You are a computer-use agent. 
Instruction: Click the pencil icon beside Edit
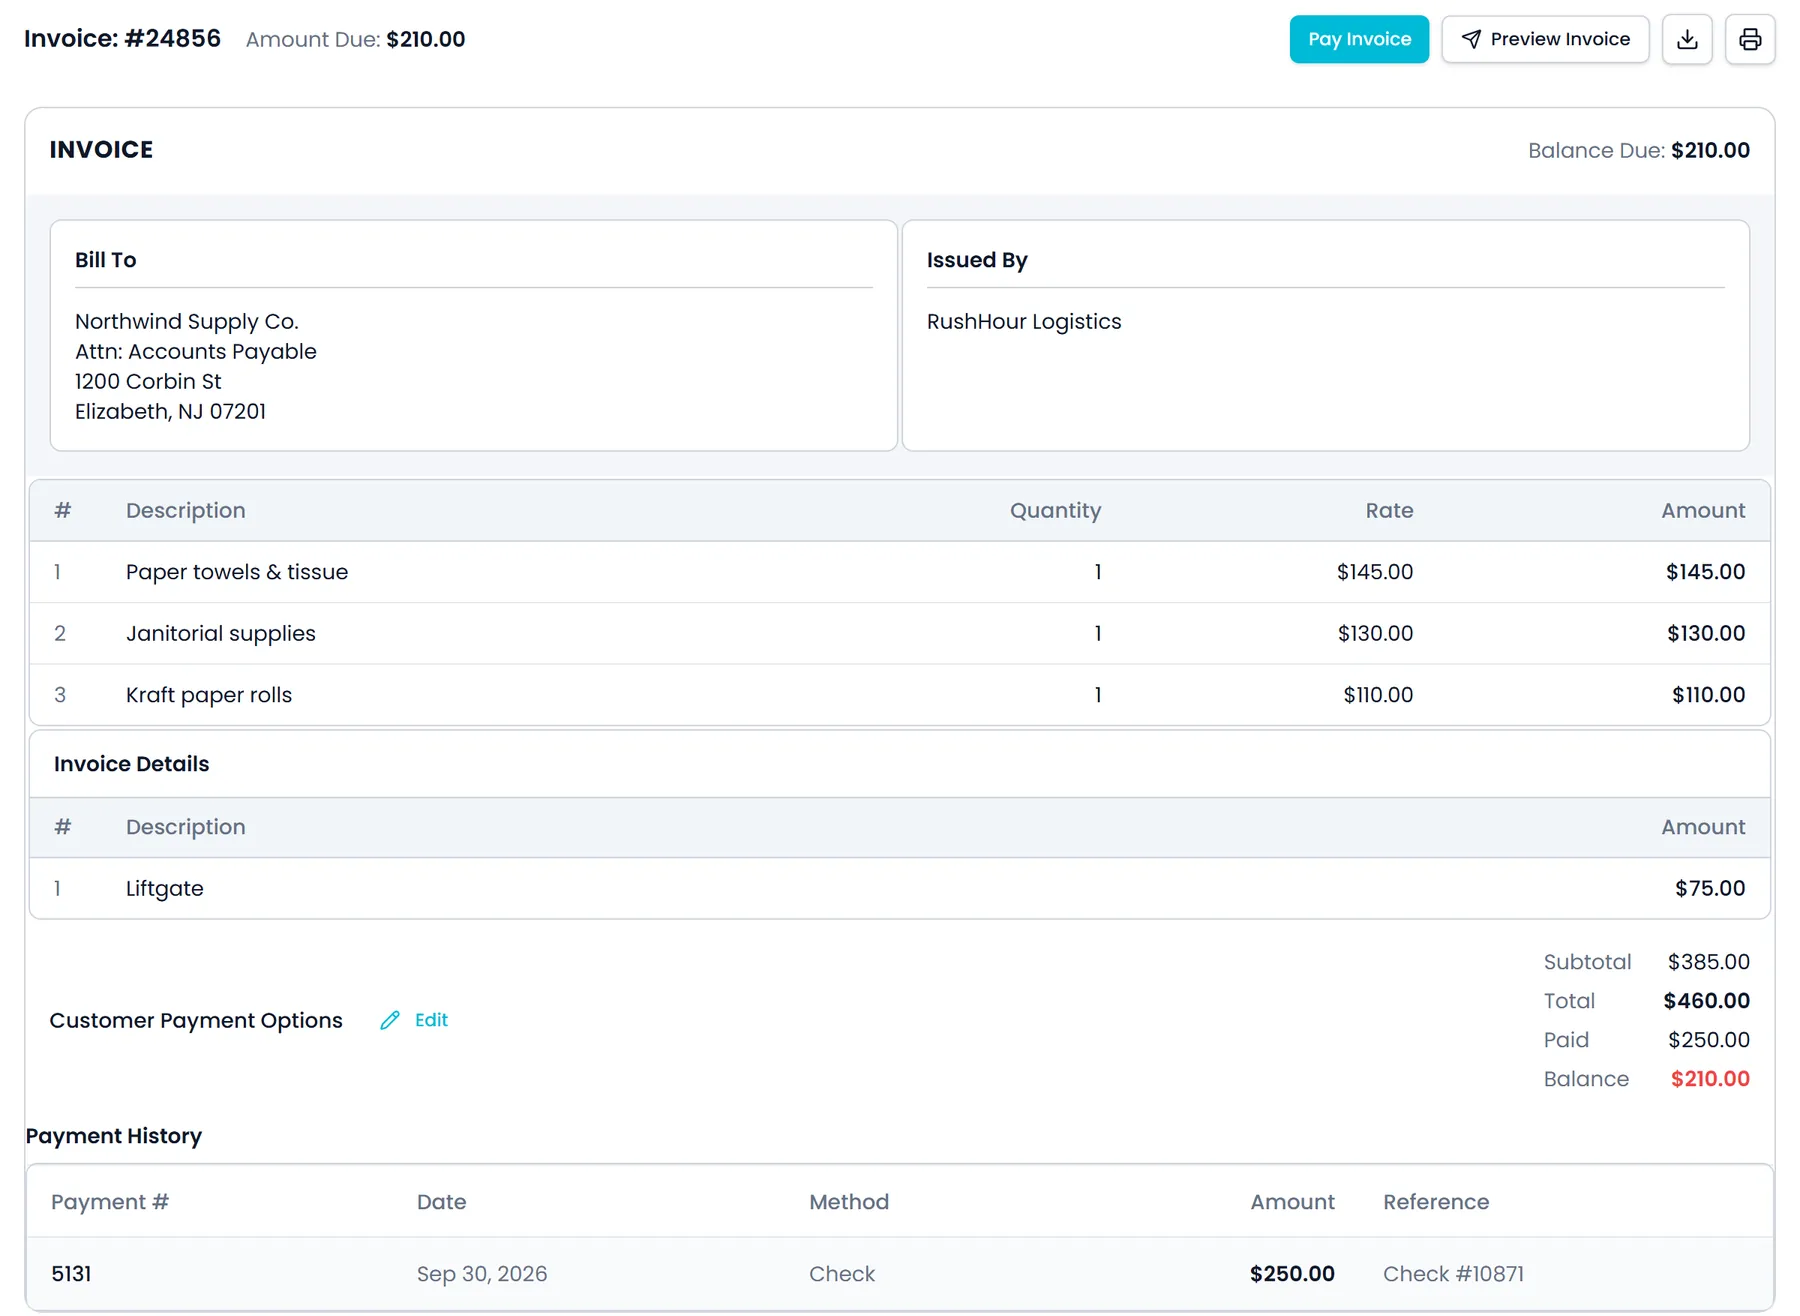point(390,1020)
